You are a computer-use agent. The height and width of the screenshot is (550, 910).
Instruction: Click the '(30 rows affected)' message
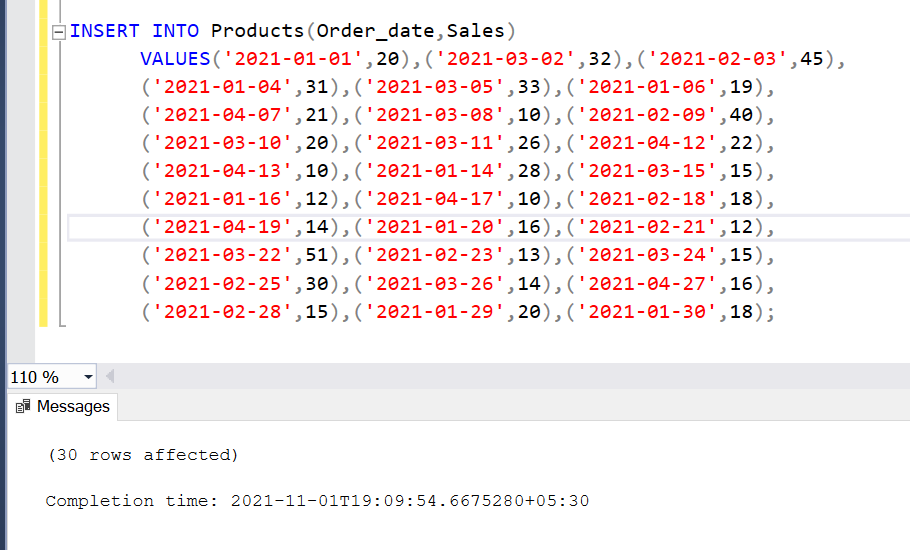(143, 455)
